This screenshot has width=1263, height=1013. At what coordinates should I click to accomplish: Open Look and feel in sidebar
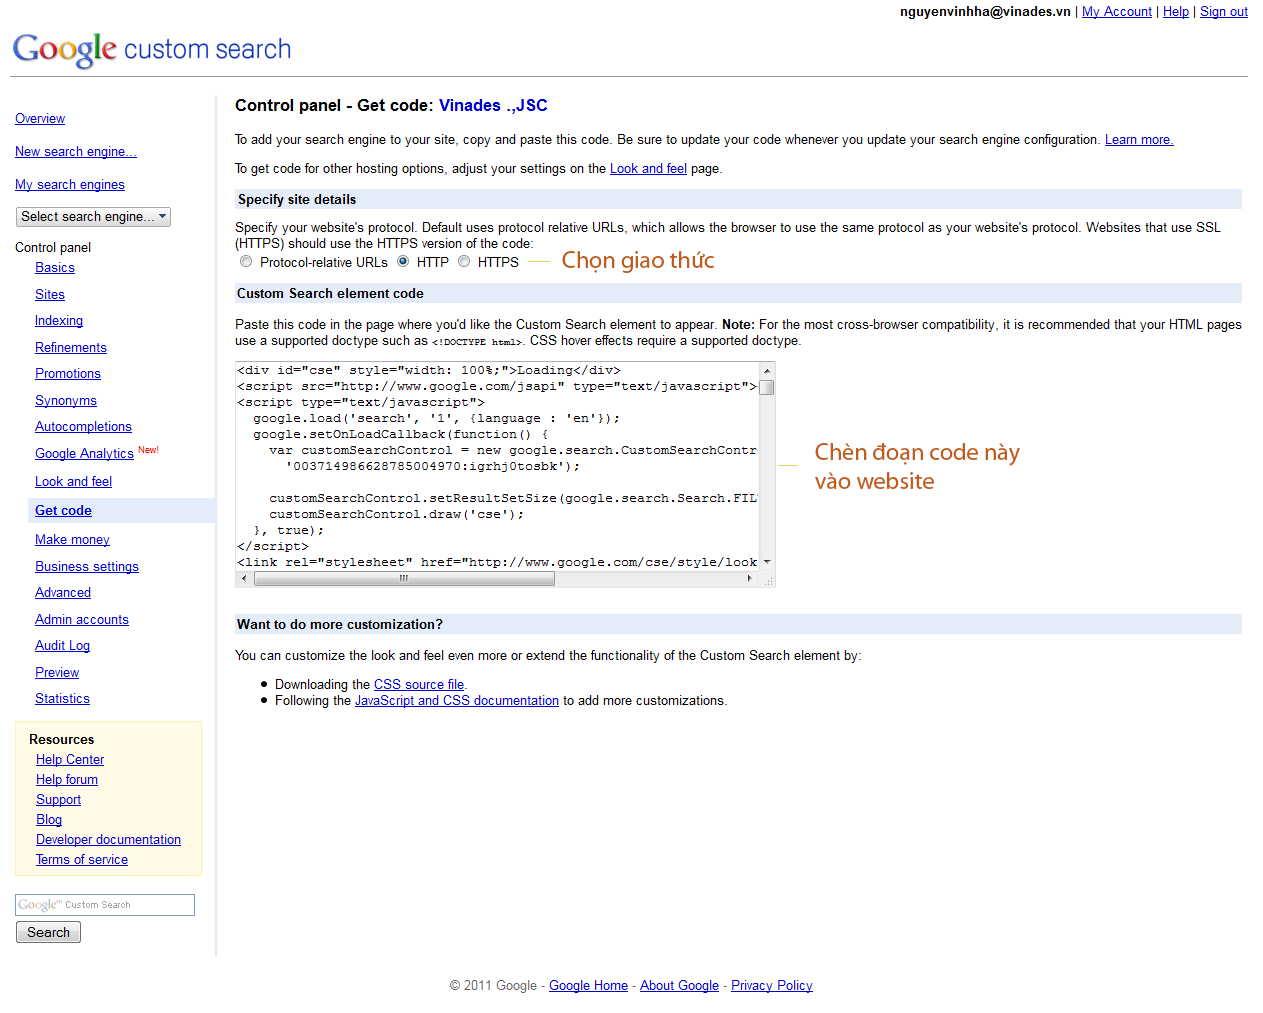pos(73,482)
